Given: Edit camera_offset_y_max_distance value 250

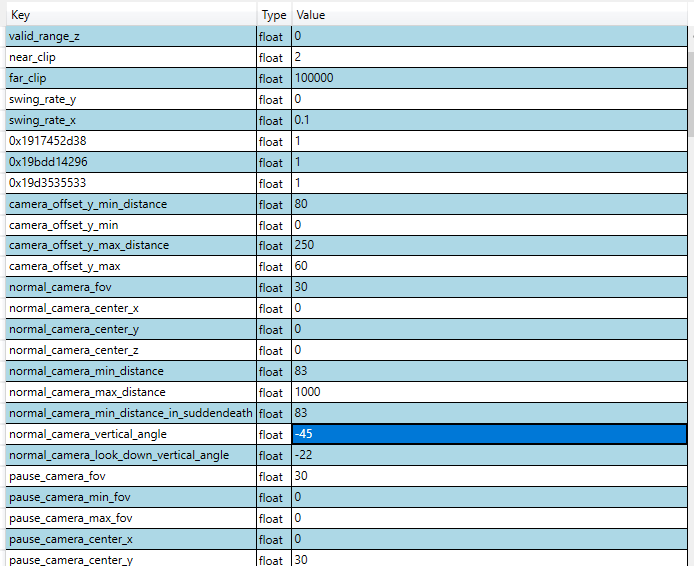Looking at the screenshot, I should click(x=490, y=246).
